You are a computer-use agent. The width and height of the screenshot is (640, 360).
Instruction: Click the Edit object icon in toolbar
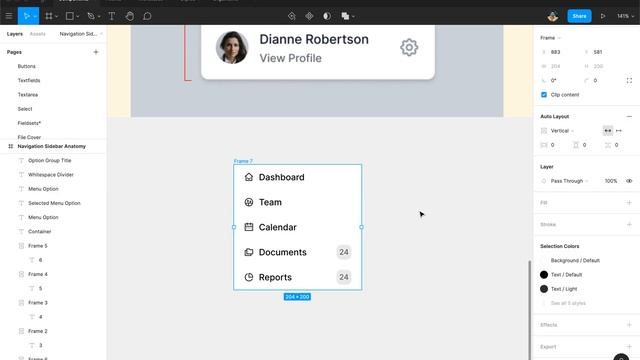(291, 16)
